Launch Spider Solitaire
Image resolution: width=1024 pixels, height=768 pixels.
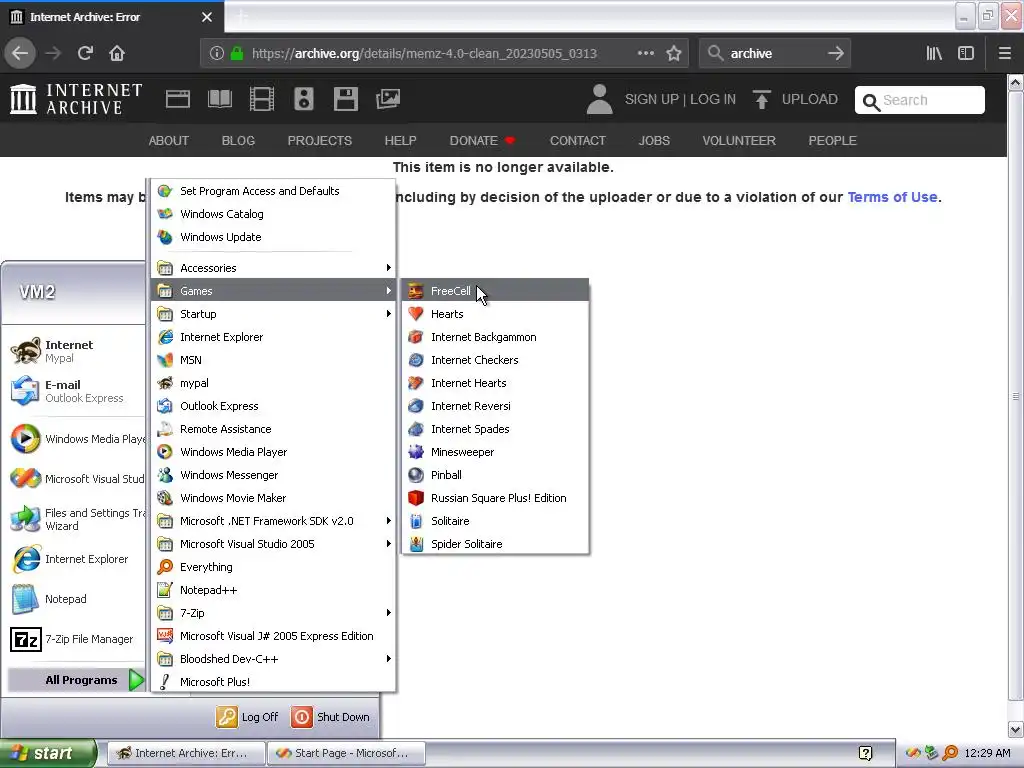495,544
